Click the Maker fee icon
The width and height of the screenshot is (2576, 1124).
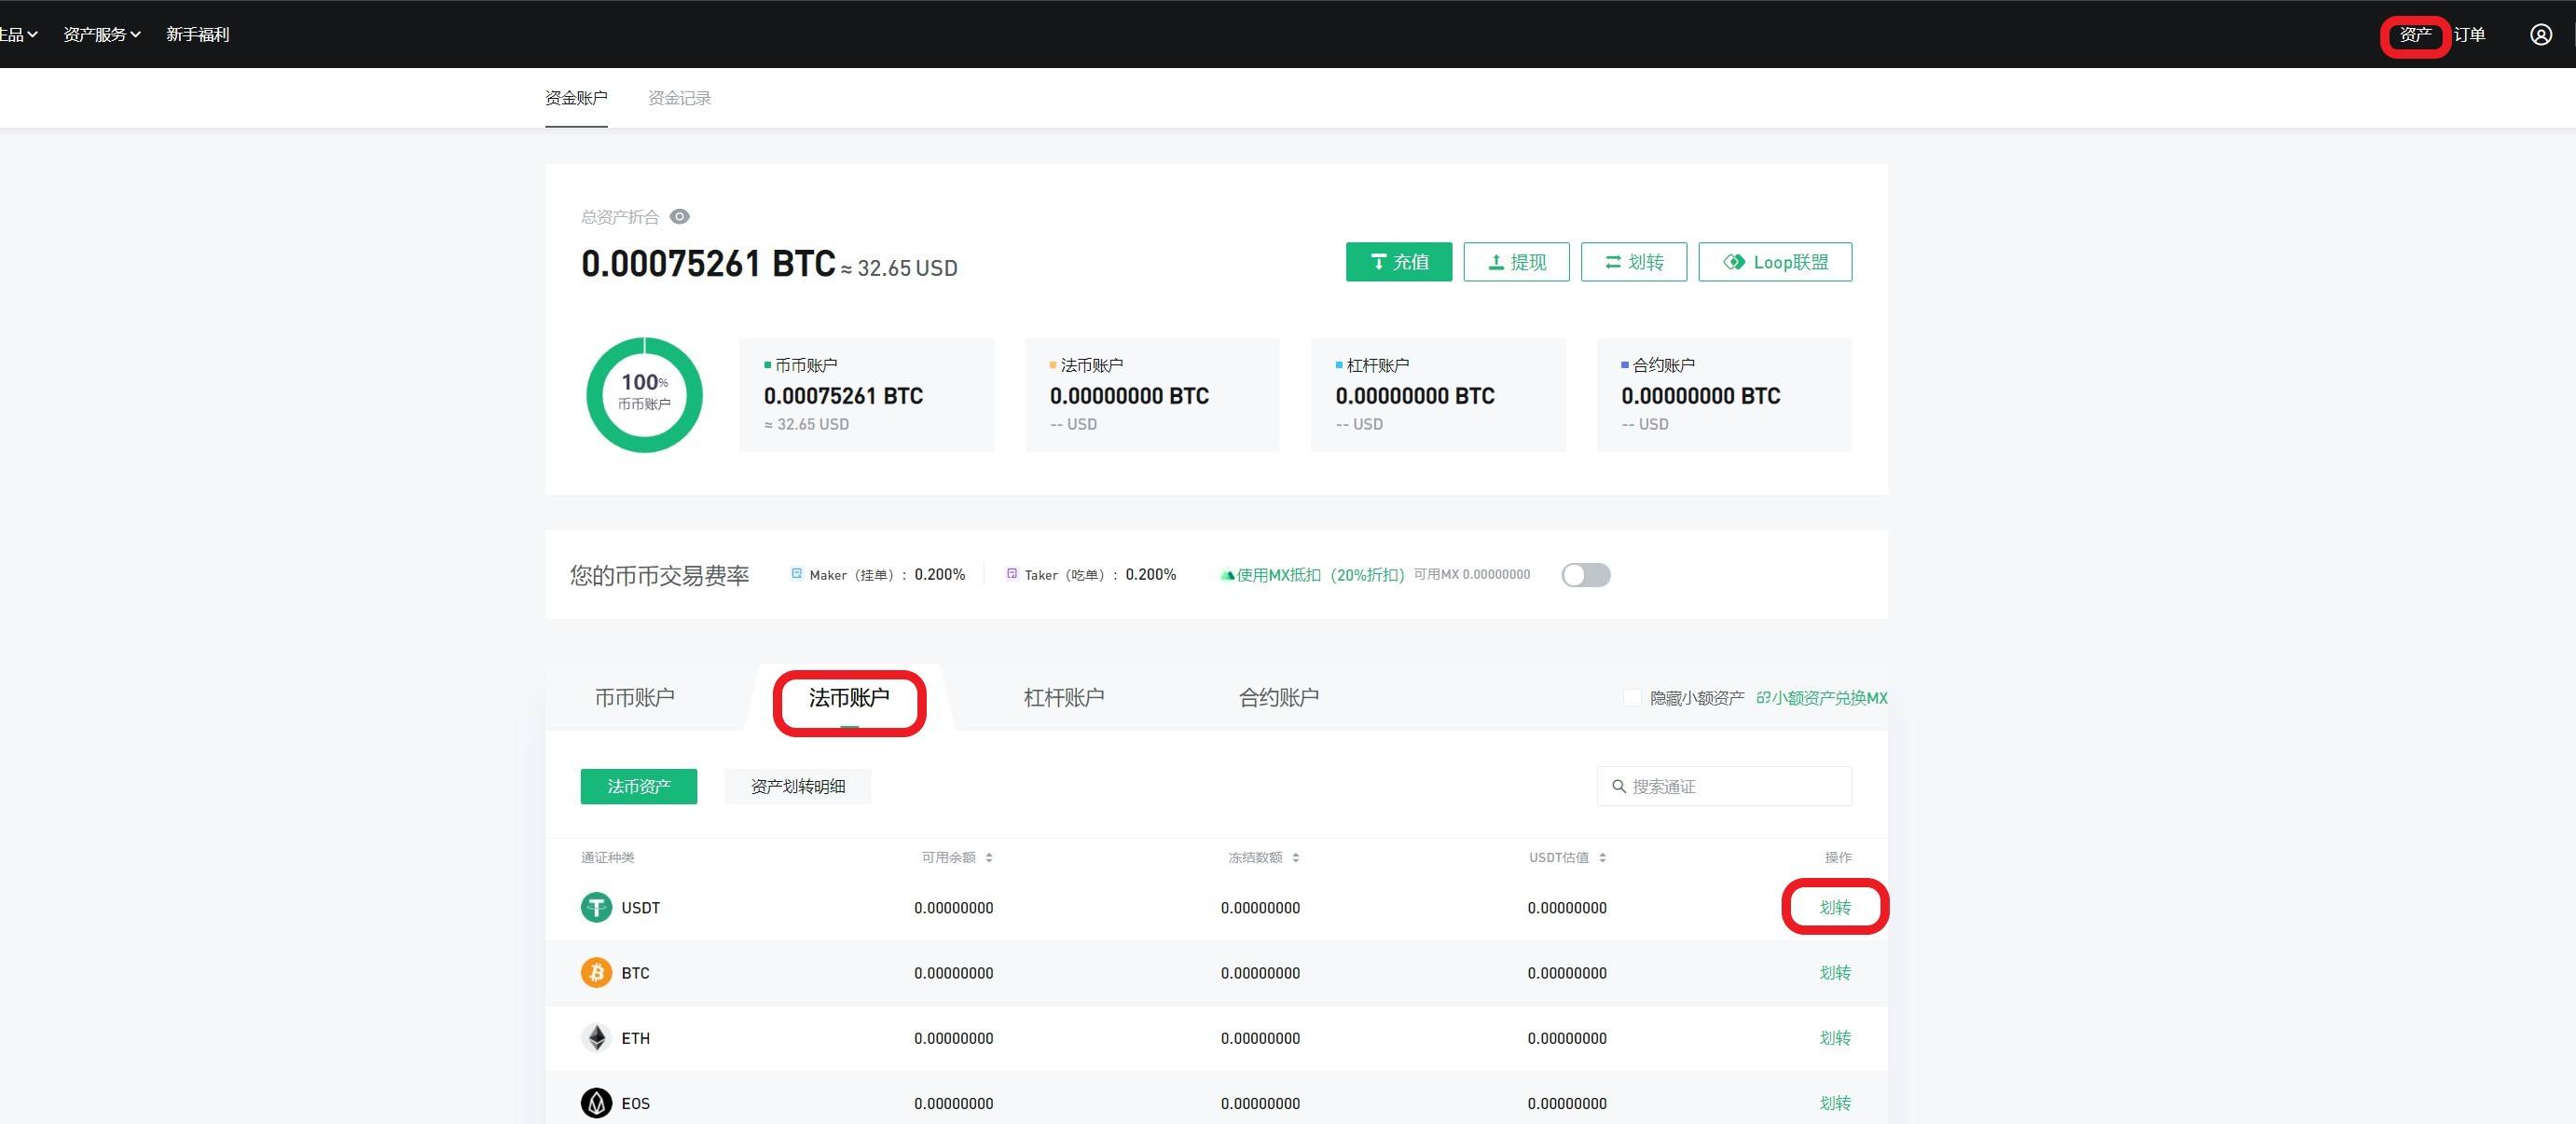pyautogui.click(x=797, y=574)
